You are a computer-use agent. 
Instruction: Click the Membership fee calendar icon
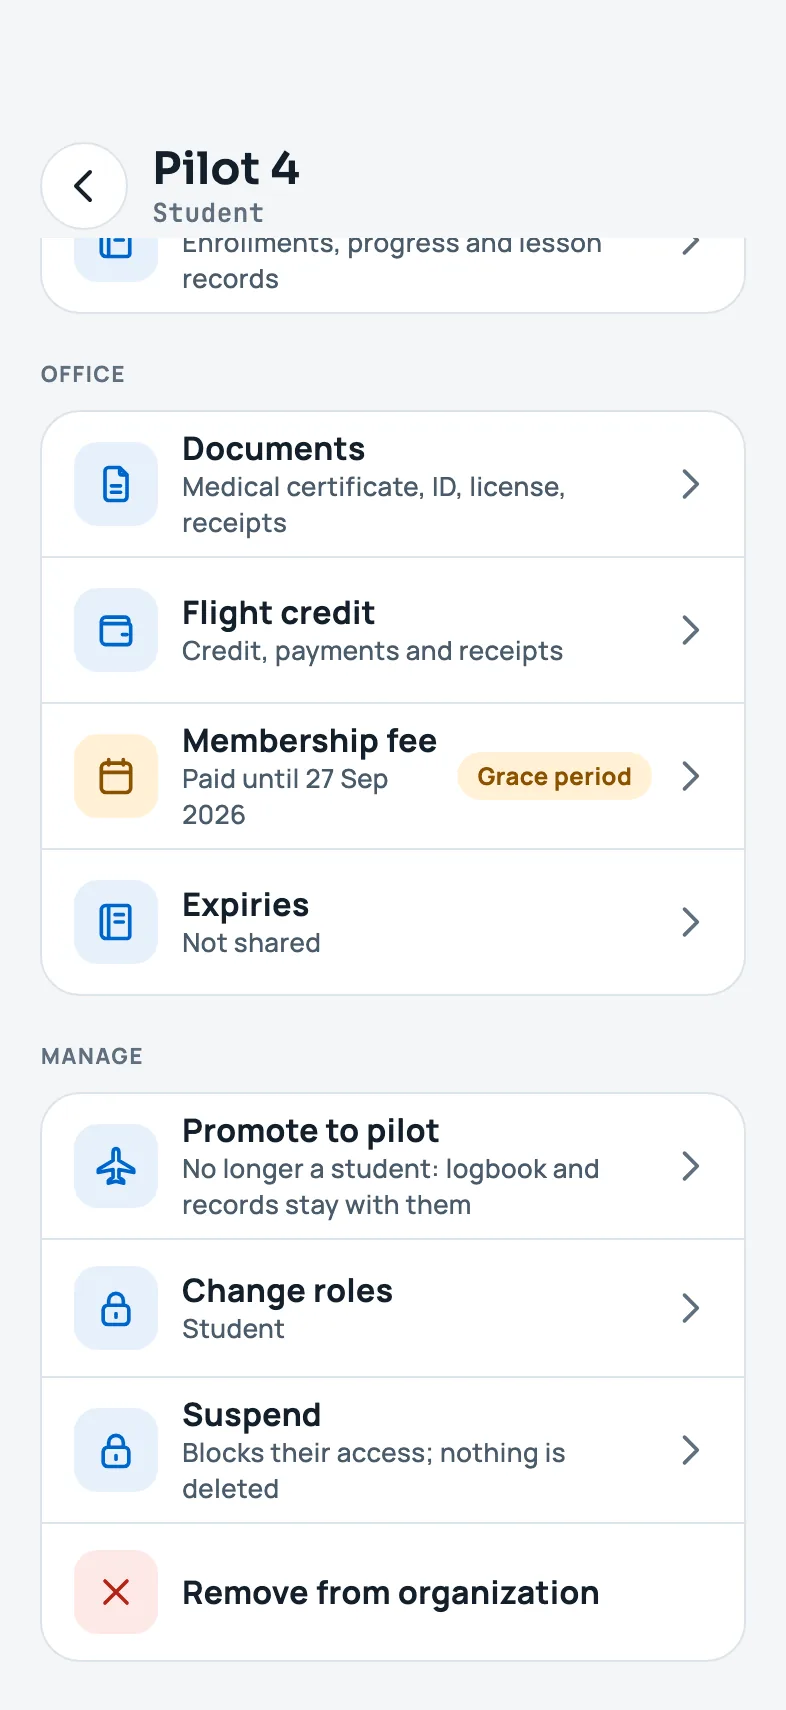[x=116, y=777]
